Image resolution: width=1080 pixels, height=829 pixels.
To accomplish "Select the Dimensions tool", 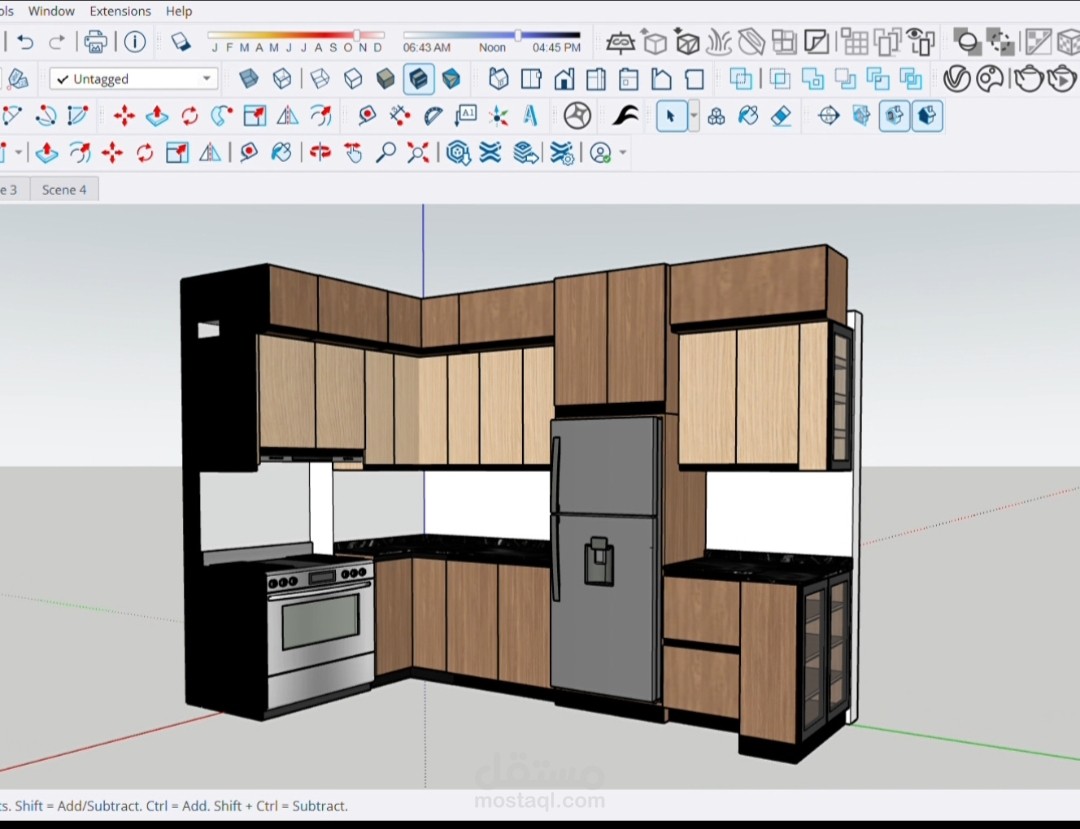I will [399, 116].
